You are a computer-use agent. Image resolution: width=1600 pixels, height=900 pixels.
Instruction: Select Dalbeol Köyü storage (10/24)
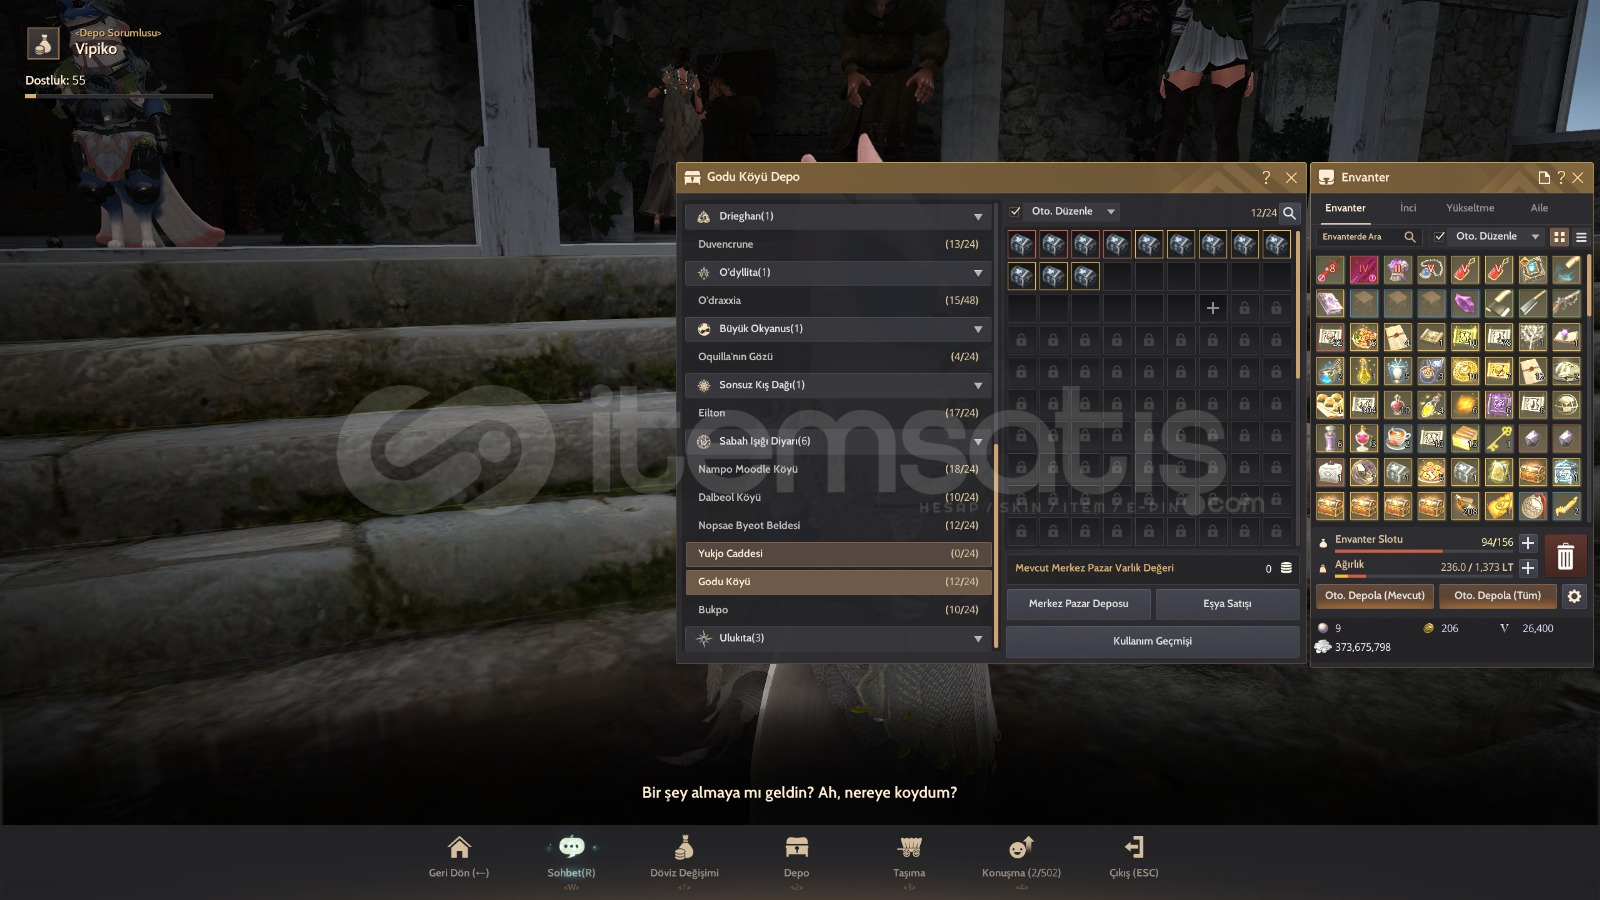(x=838, y=497)
